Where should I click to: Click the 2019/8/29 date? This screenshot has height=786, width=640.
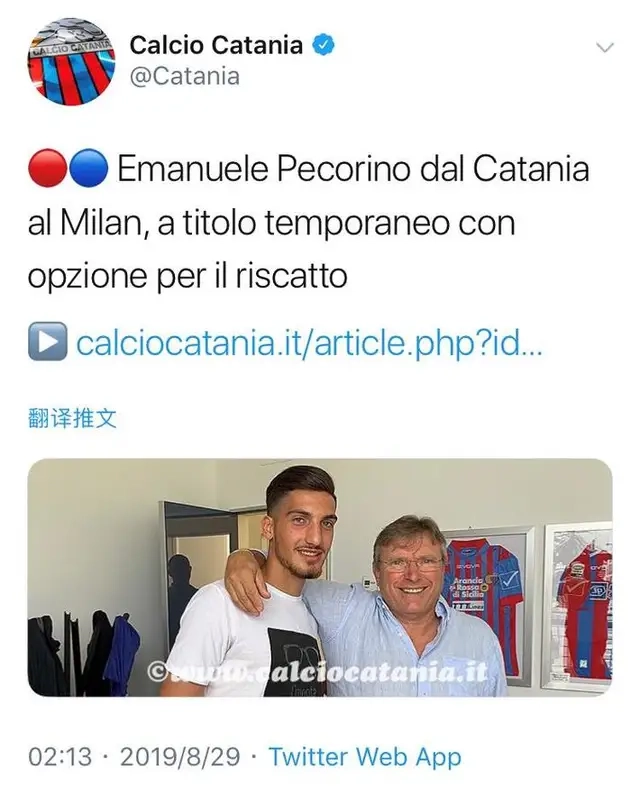click(180, 757)
